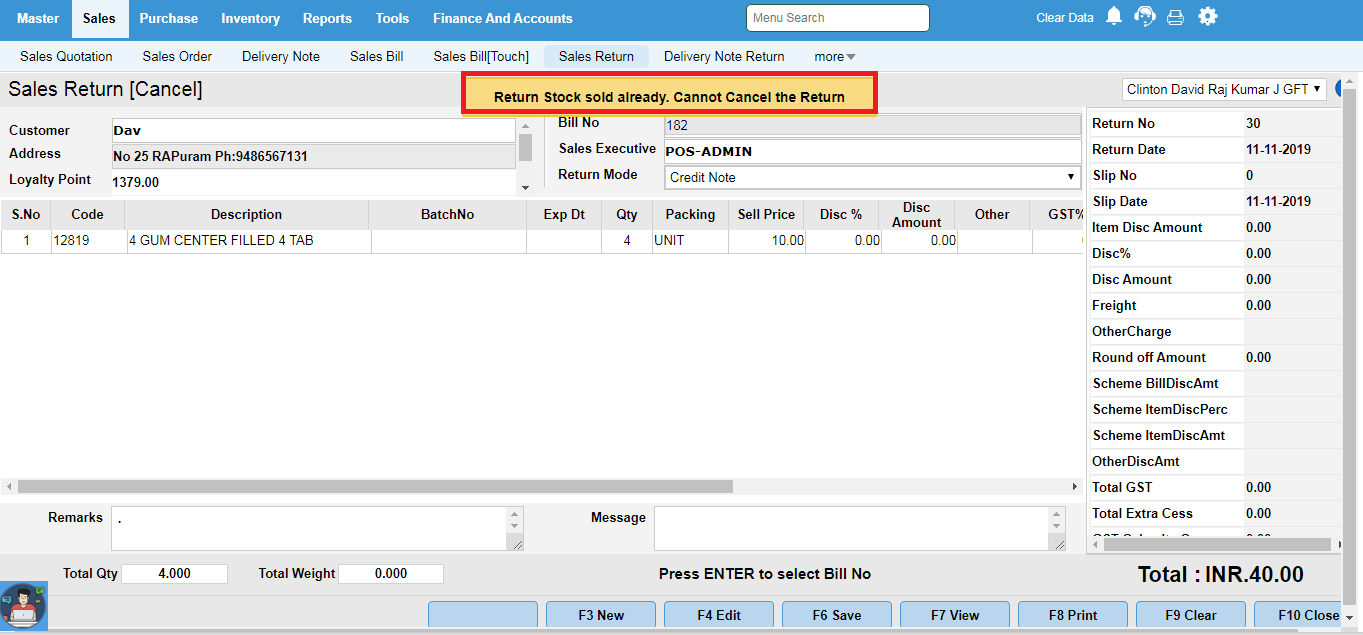Click the Freight value field
Image resolution: width=1363 pixels, height=635 pixels.
click(x=1292, y=305)
